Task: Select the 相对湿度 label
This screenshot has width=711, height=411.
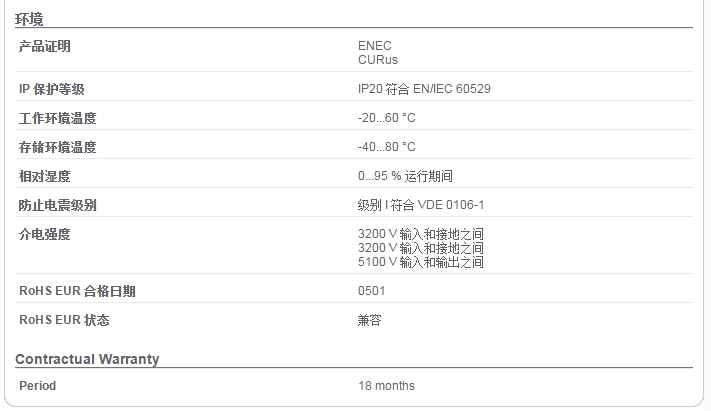Action: coord(44,176)
